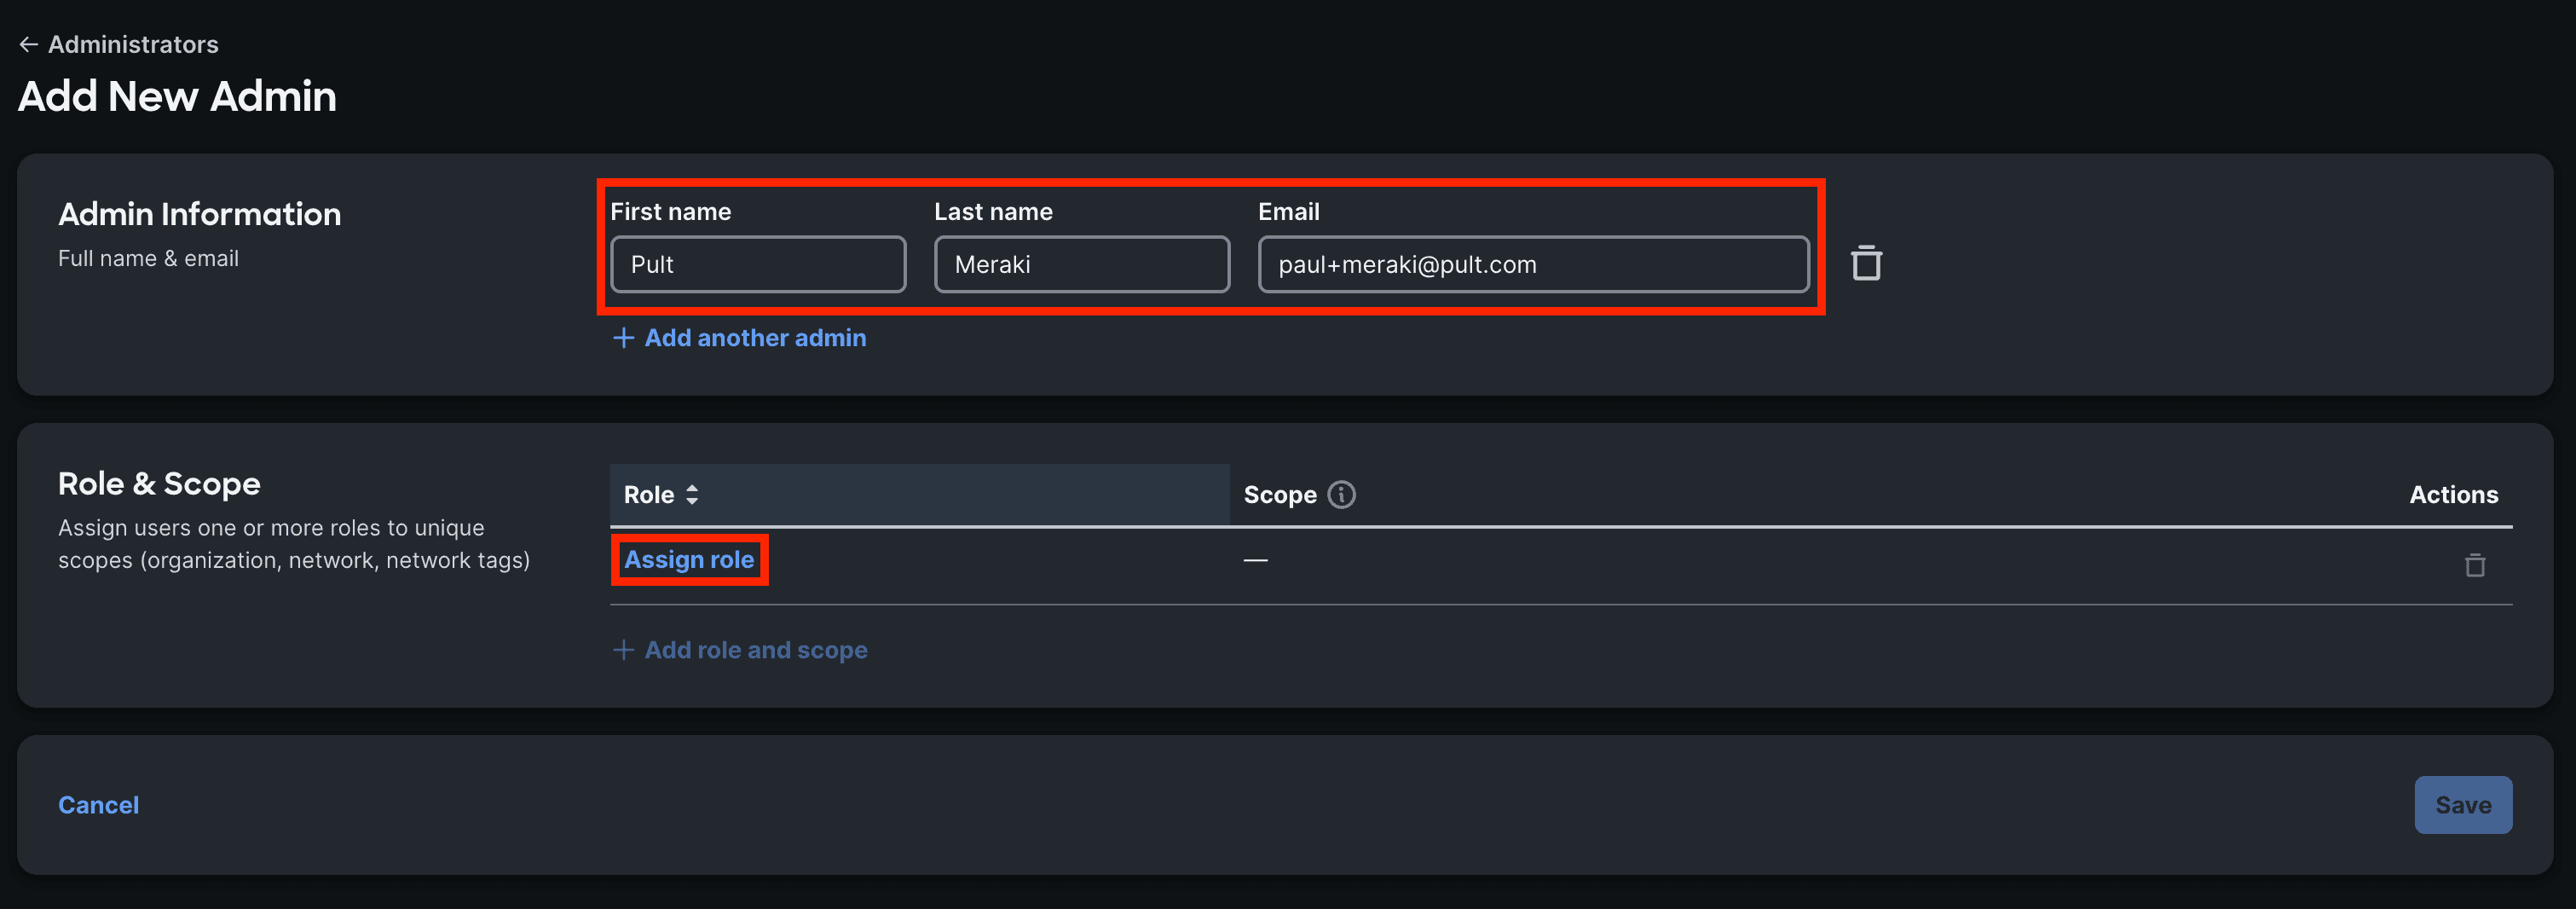This screenshot has width=2576, height=909.
Task: Open the Scope info tooltip icon
Action: (x=1341, y=495)
